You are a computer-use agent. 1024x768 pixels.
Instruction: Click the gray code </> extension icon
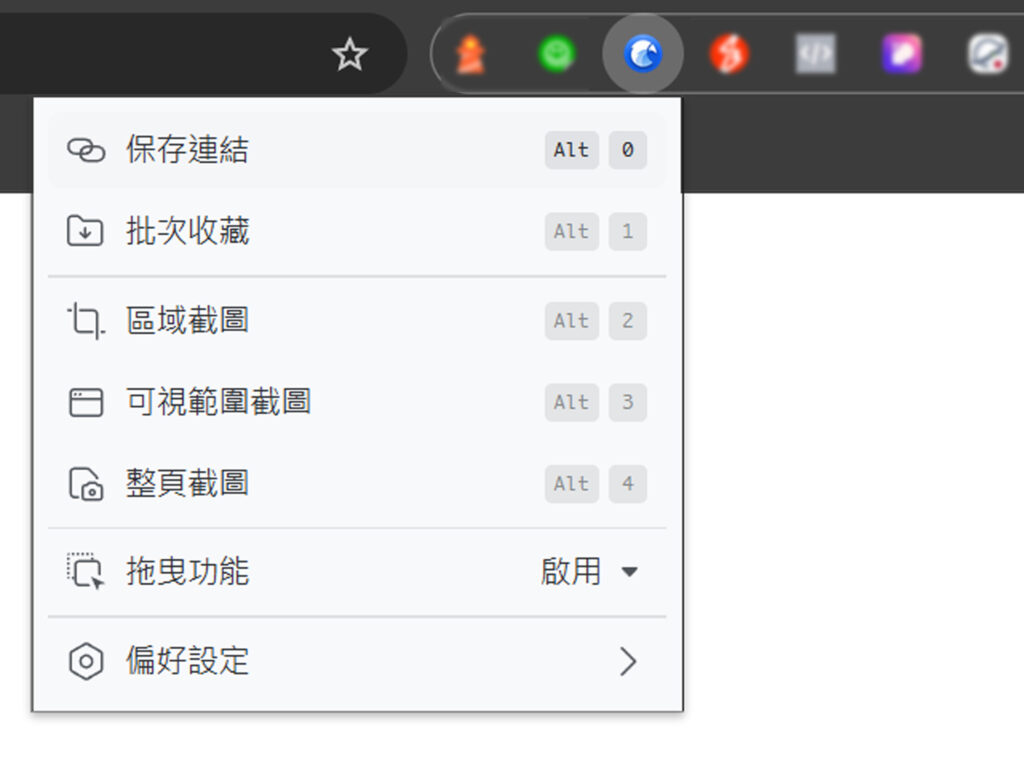click(814, 55)
